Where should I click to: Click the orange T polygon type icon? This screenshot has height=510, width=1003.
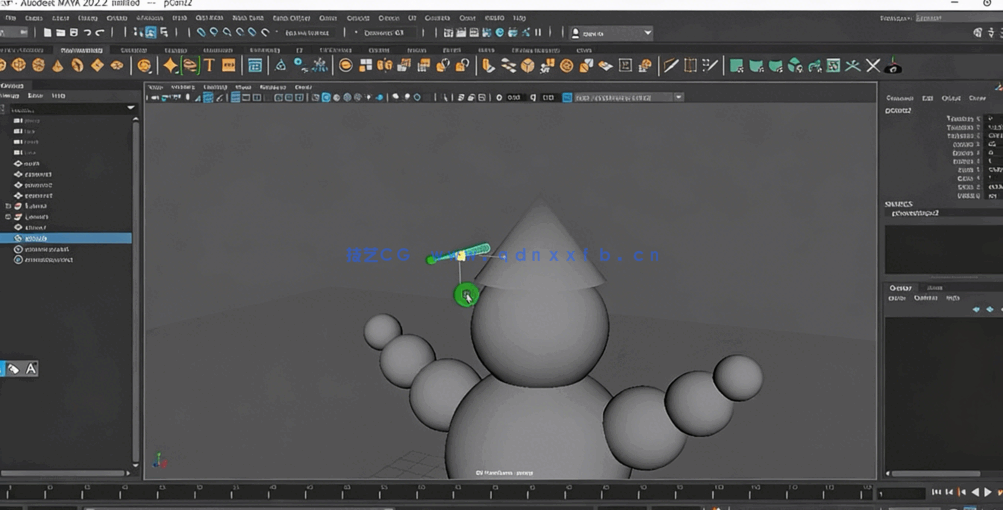209,65
